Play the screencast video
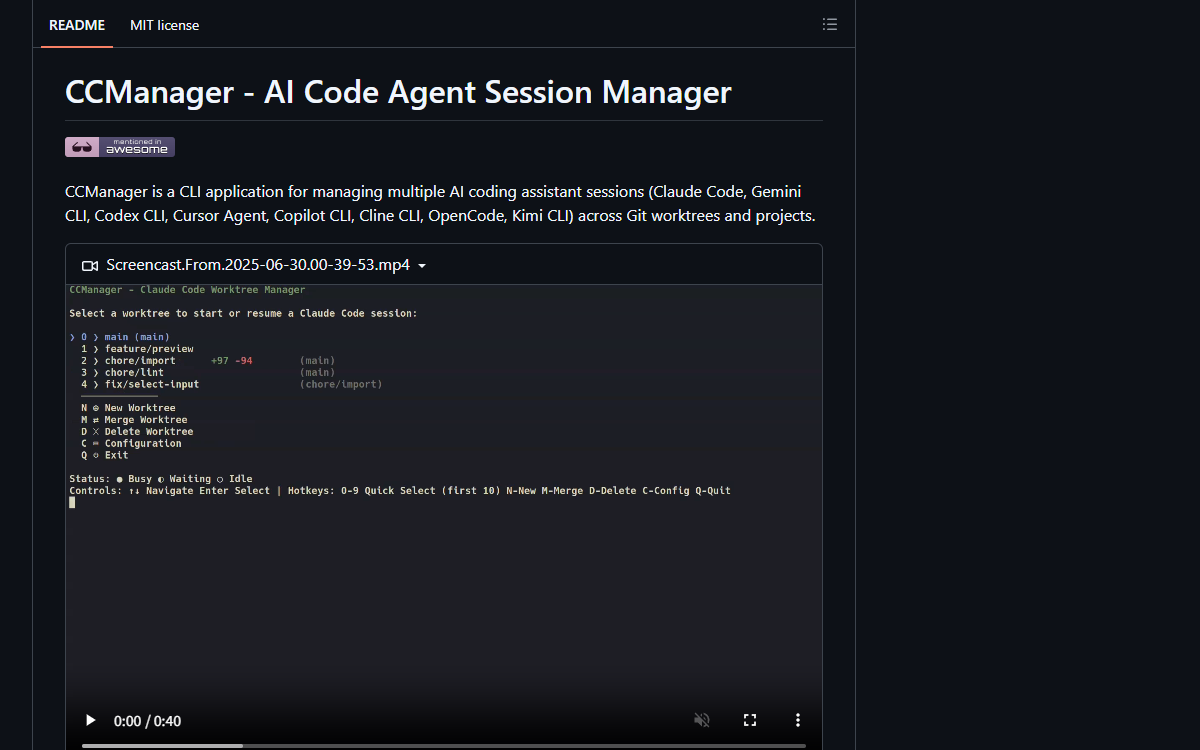The image size is (1200, 750). pyautogui.click(x=91, y=720)
